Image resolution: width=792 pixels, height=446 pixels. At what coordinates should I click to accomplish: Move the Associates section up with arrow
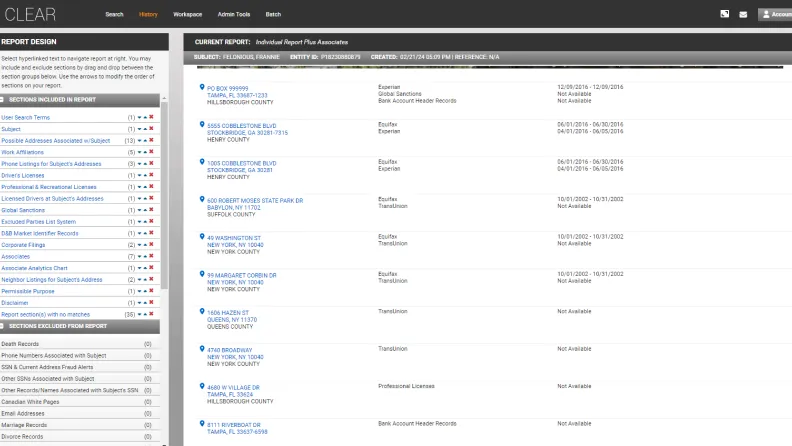[x=145, y=256]
